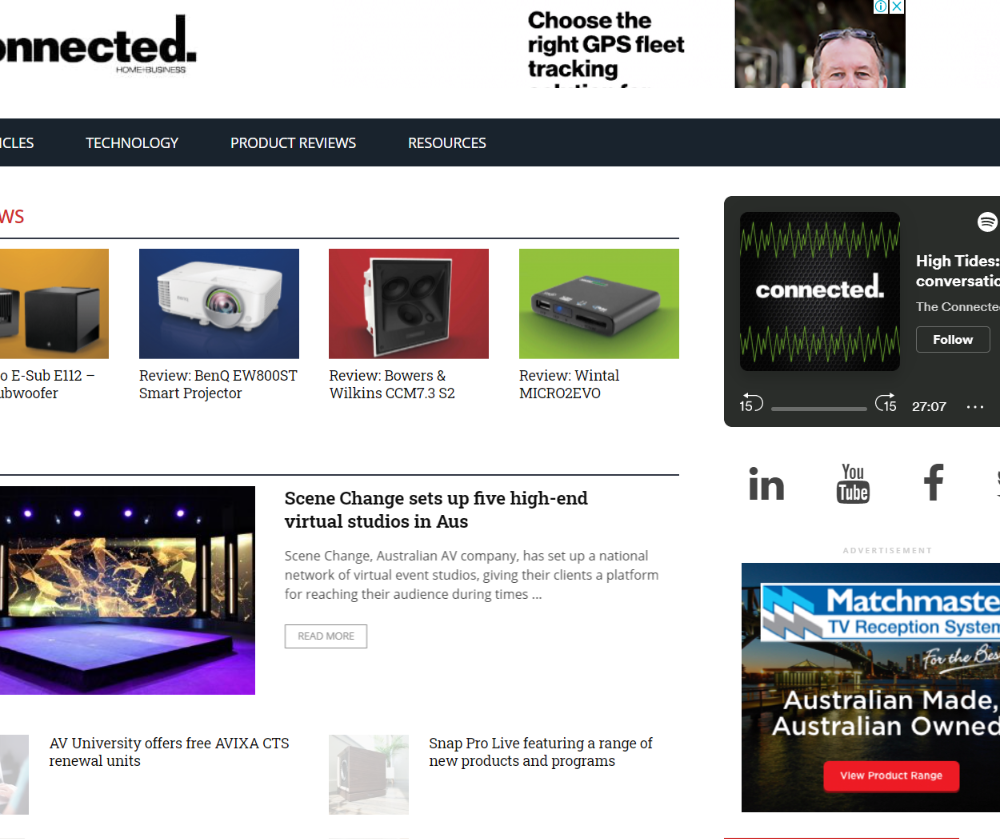This screenshot has width=1000, height=839.
Task: Click View Product Range in Matchmaster ad
Action: click(891, 776)
